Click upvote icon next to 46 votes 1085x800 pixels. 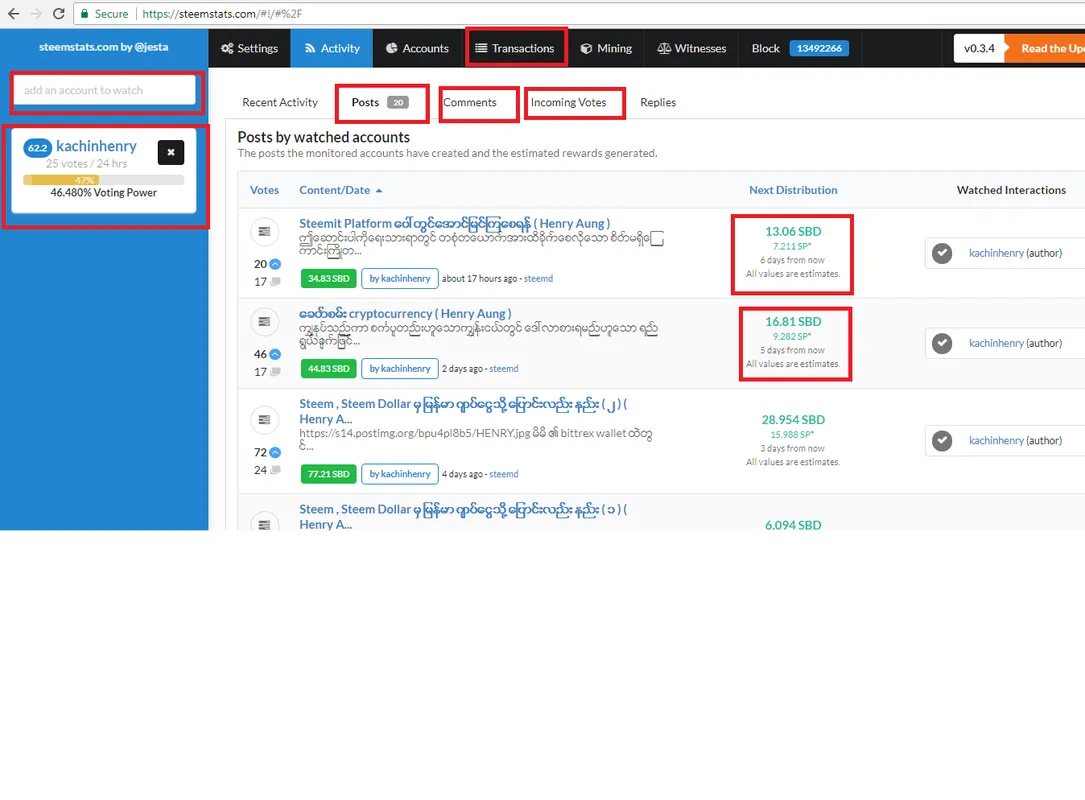pyautogui.click(x=275, y=354)
